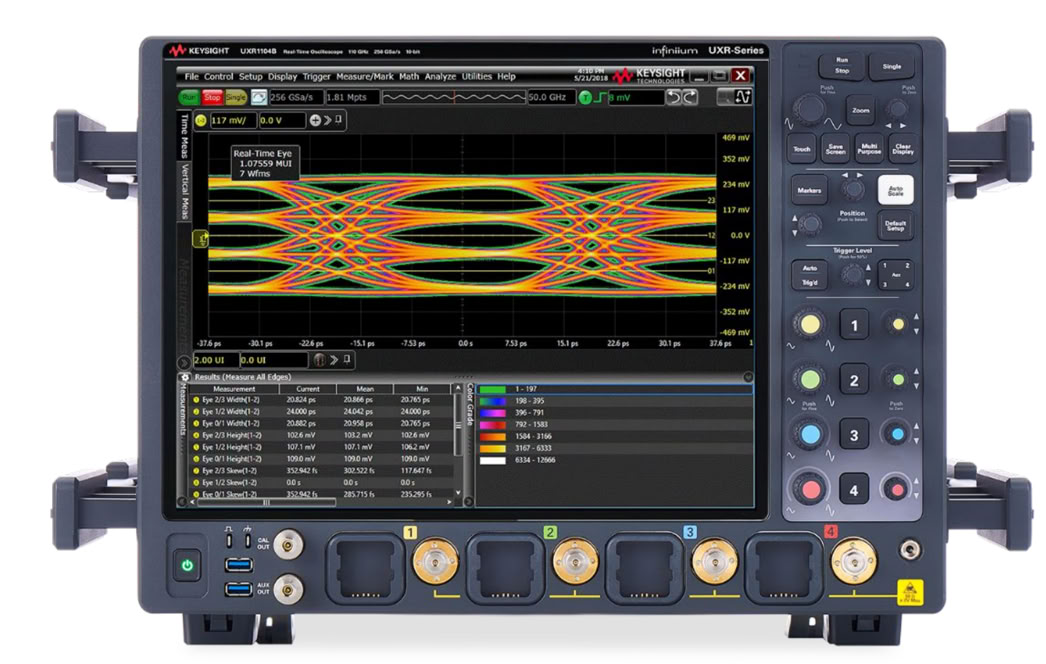Click the orange 3167 - 6333 color swatch

coord(492,448)
